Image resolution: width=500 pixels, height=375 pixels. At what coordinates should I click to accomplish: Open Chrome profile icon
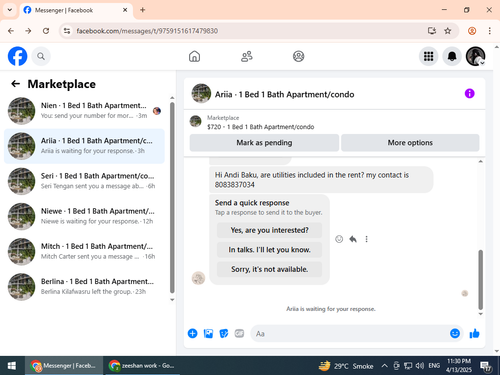tap(472, 31)
